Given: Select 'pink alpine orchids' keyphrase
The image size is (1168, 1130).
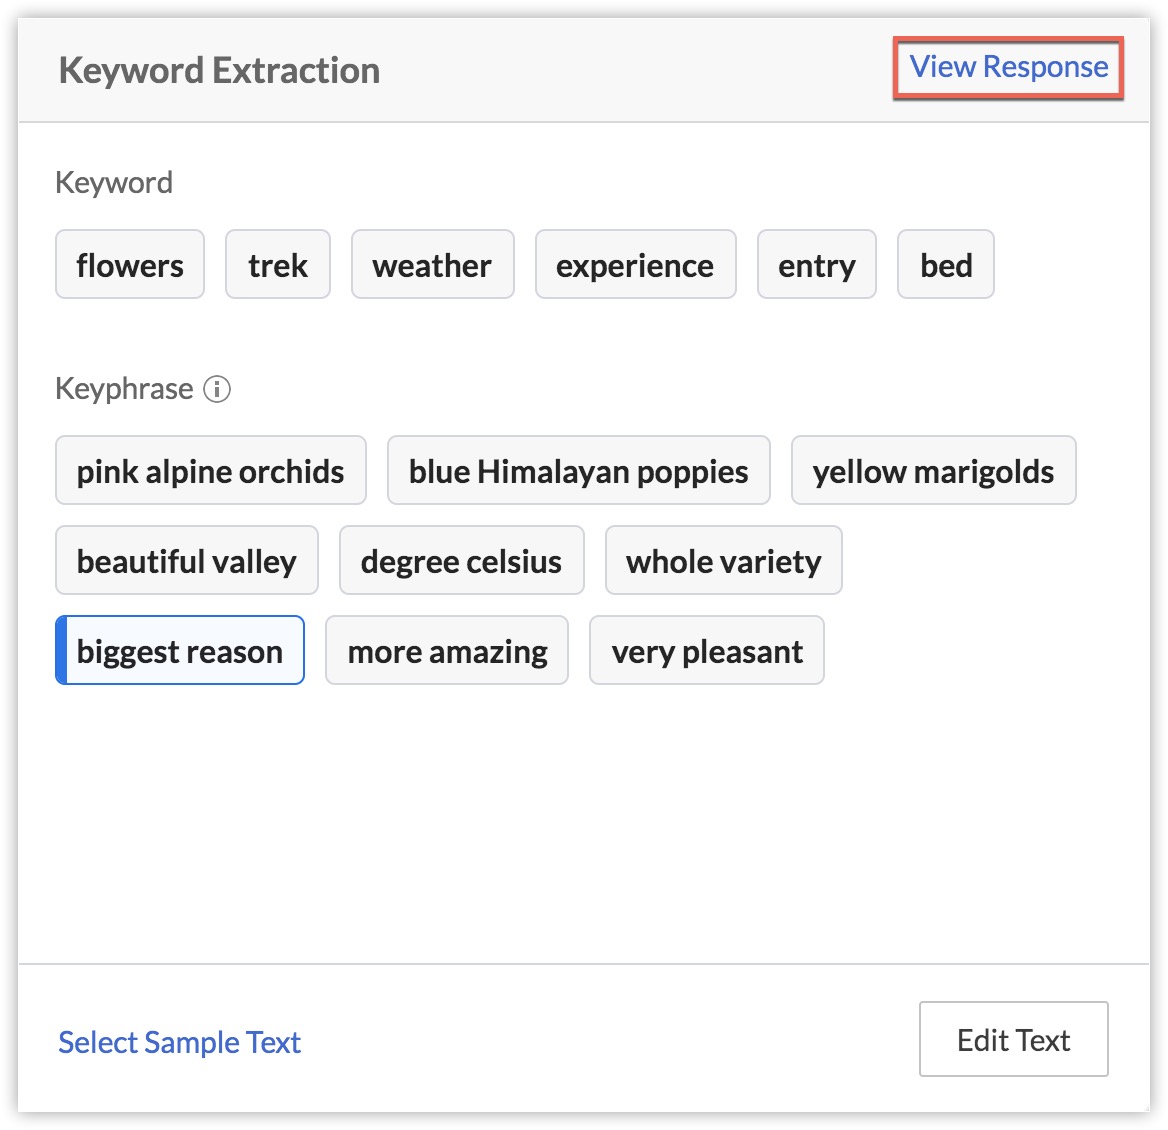Looking at the screenshot, I should point(211,471).
